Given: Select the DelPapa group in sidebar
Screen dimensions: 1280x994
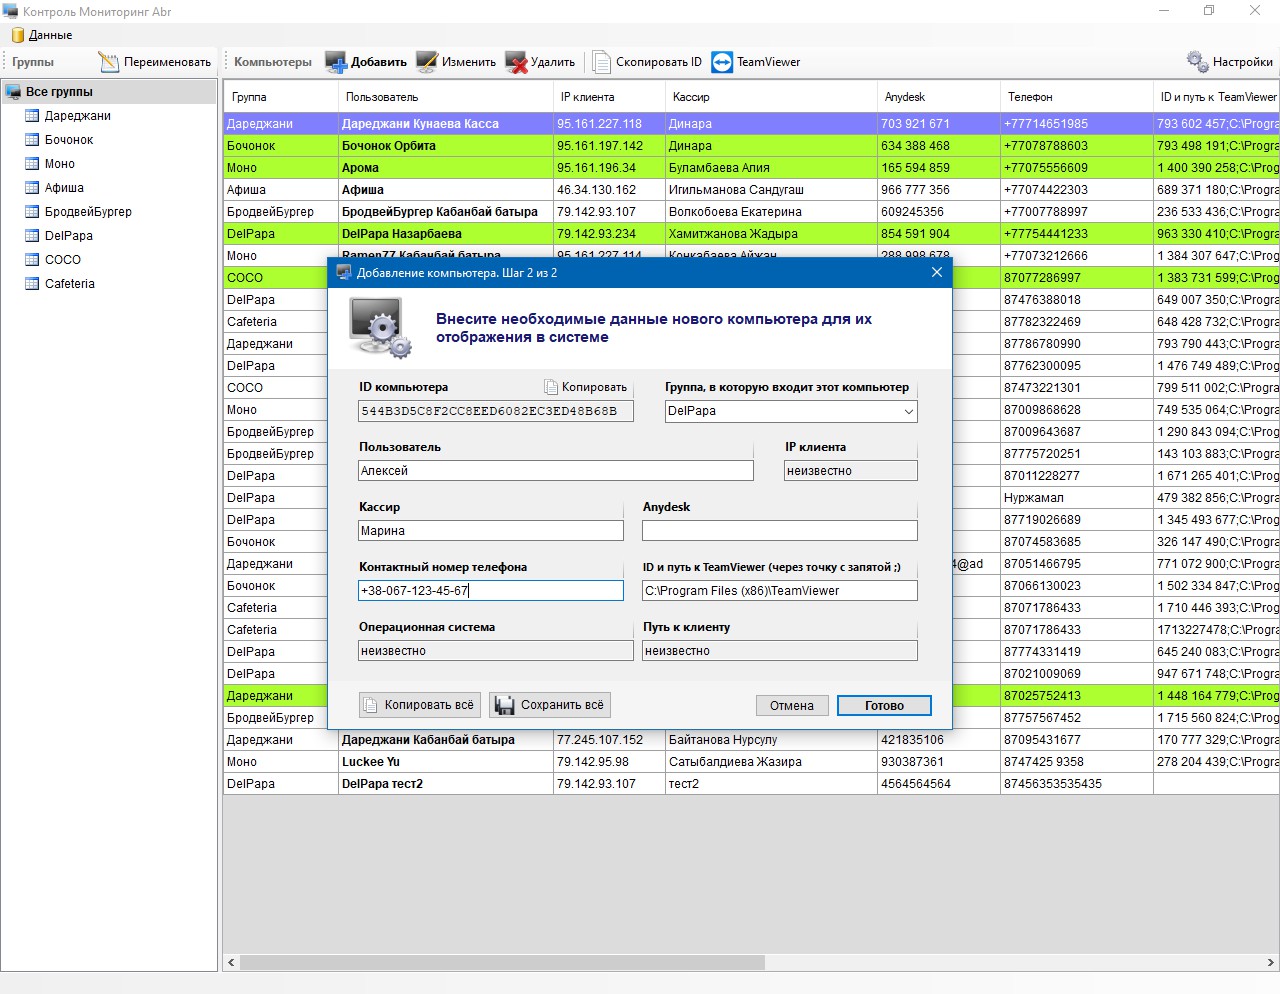Looking at the screenshot, I should pos(69,236).
